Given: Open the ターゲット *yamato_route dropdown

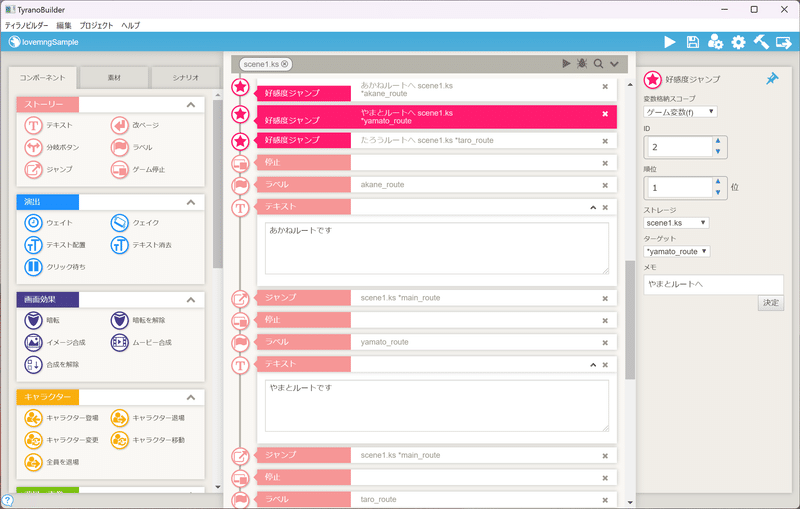Looking at the screenshot, I should point(677,251).
